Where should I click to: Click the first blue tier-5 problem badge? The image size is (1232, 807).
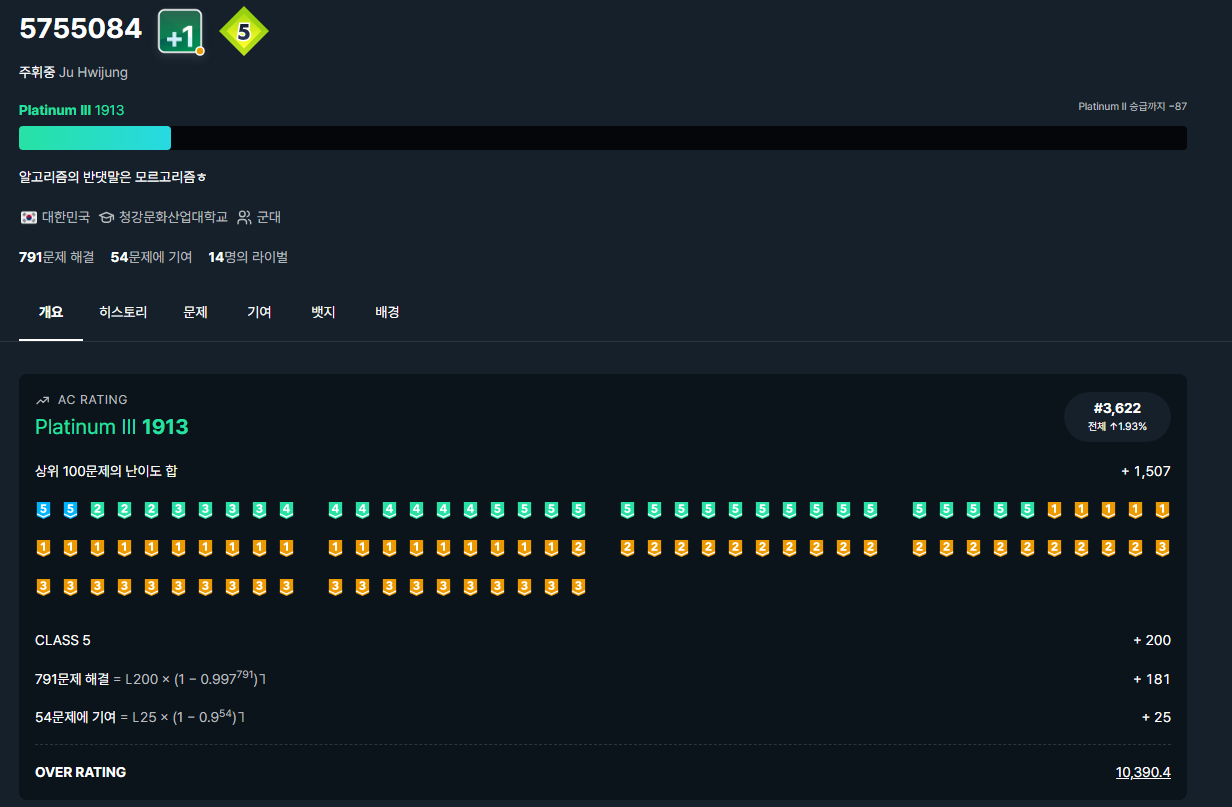click(x=43, y=510)
